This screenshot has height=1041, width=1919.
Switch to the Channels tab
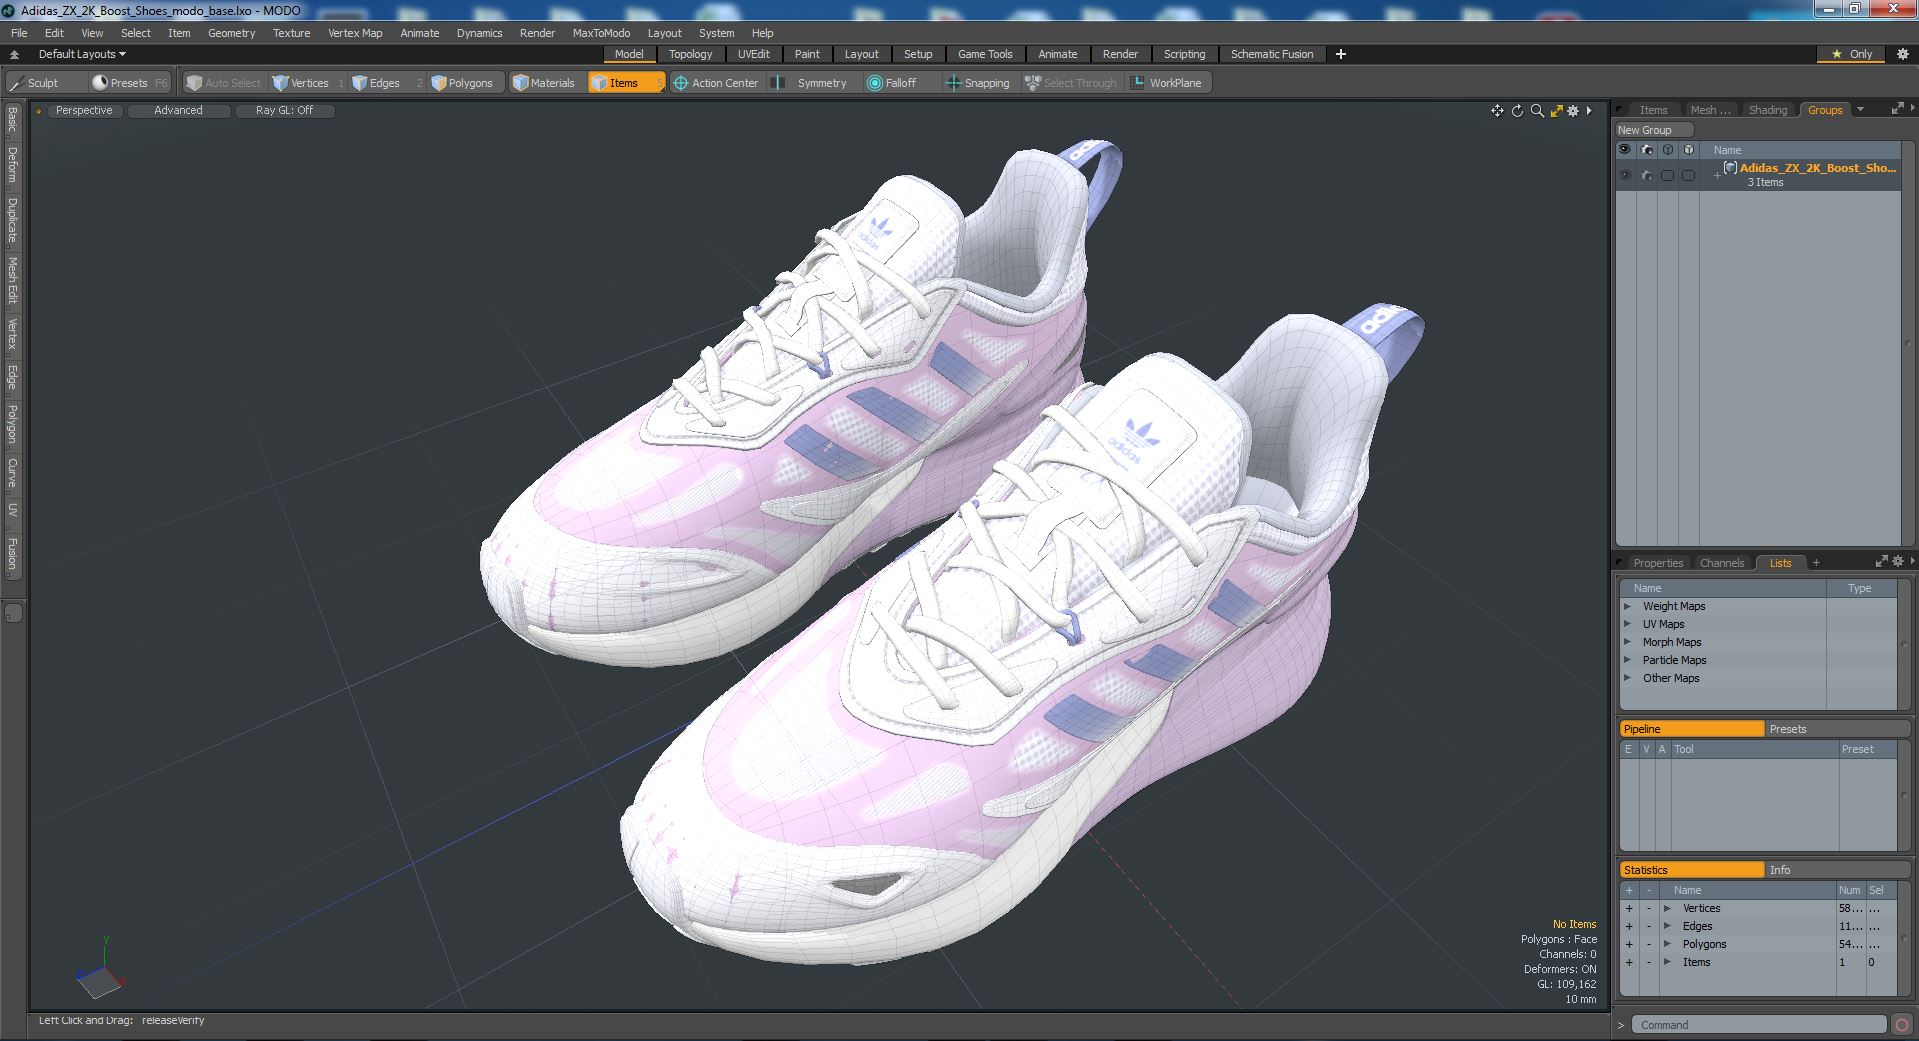pyautogui.click(x=1721, y=563)
